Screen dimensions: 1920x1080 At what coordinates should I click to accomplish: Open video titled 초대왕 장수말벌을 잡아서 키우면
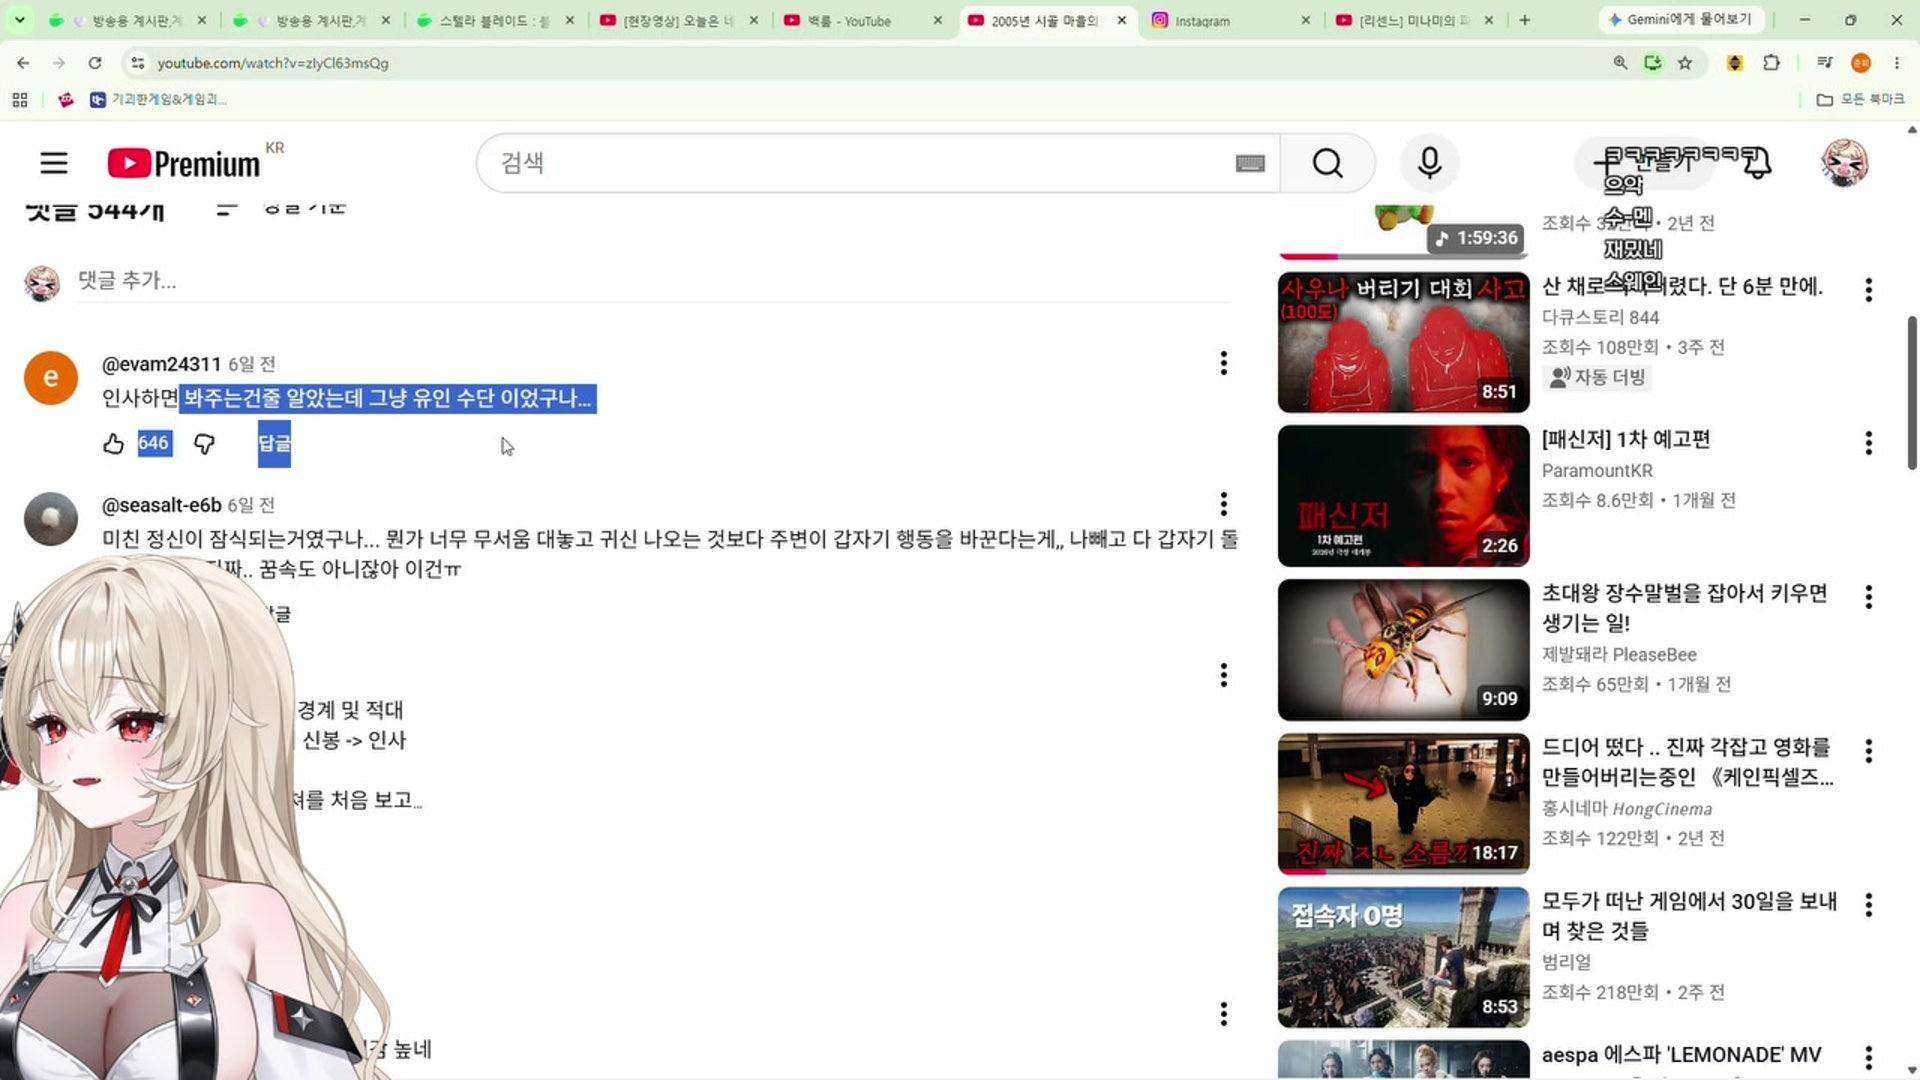1684,608
